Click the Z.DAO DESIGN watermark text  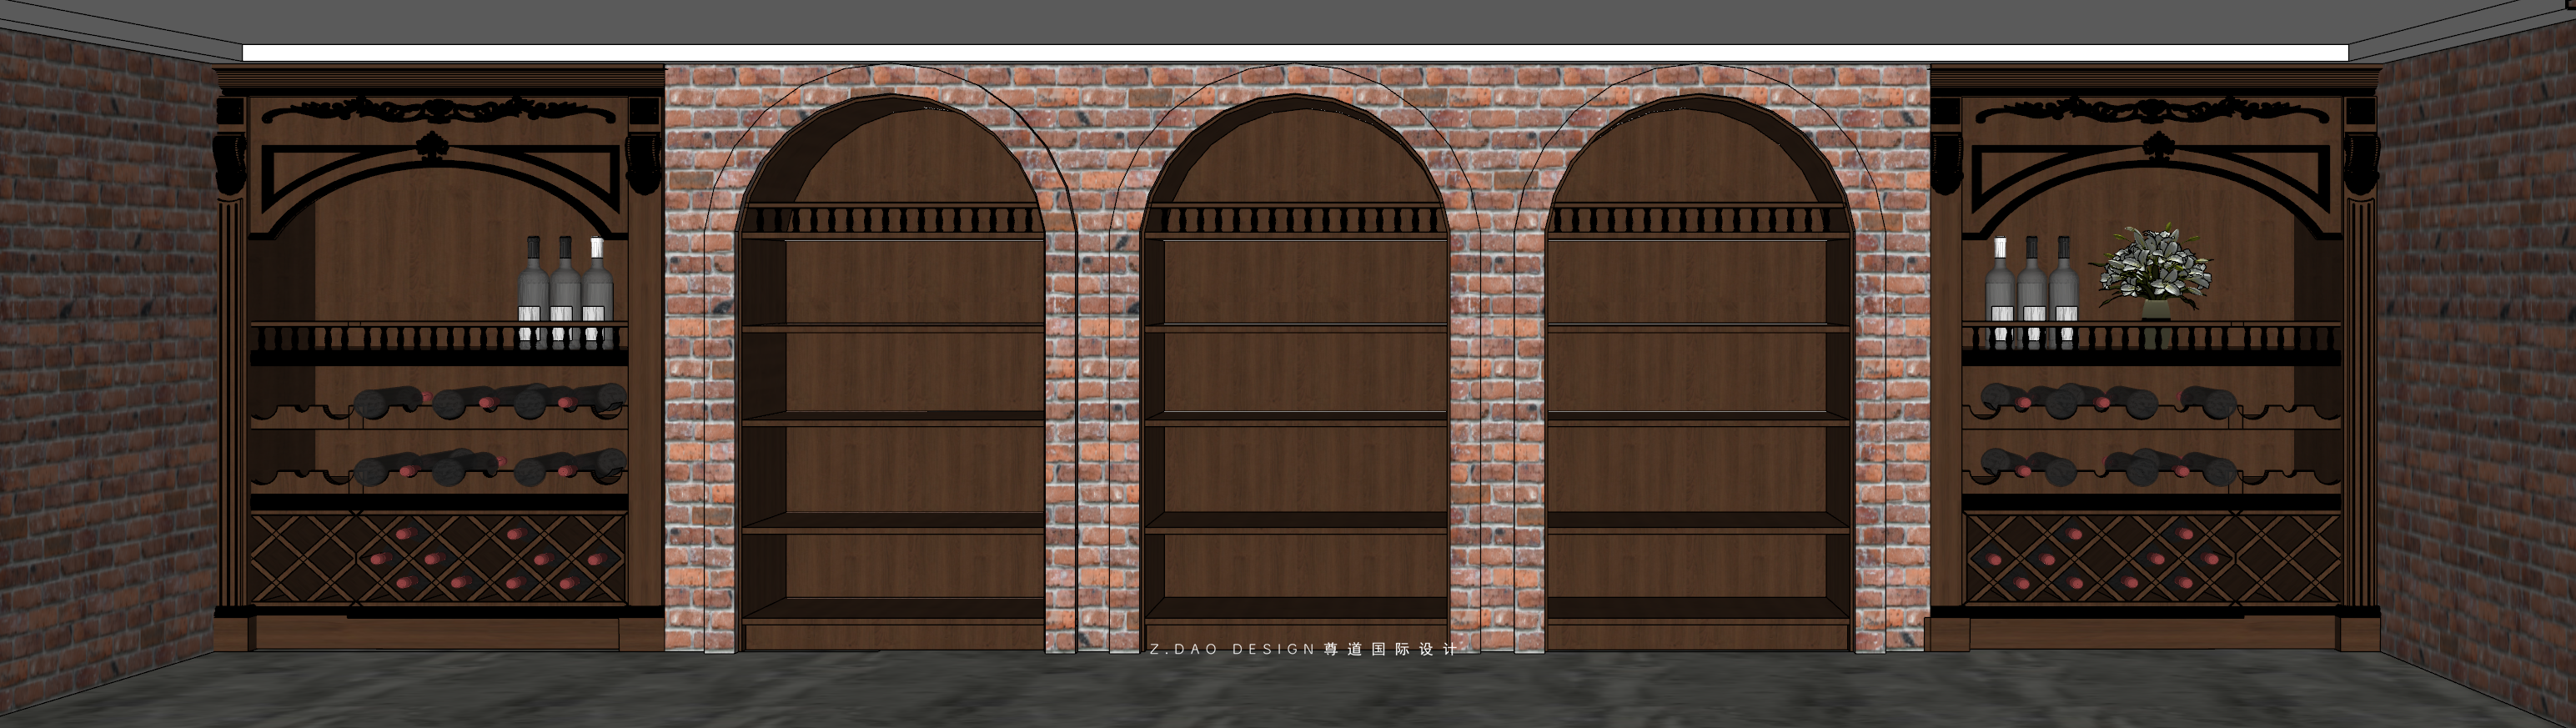tap(1303, 649)
